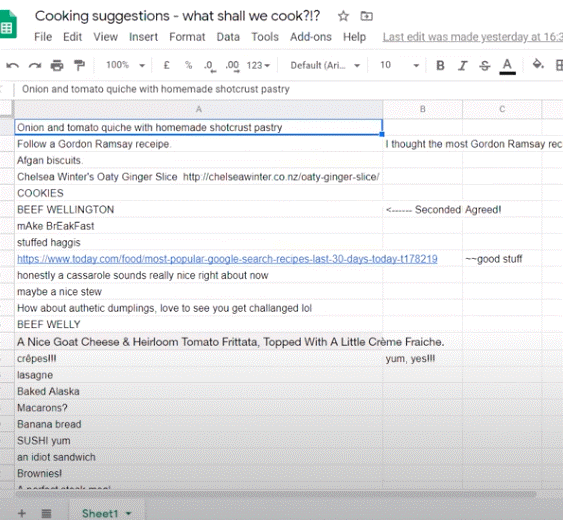Select column B header
The height and width of the screenshot is (520, 563).
point(423,109)
